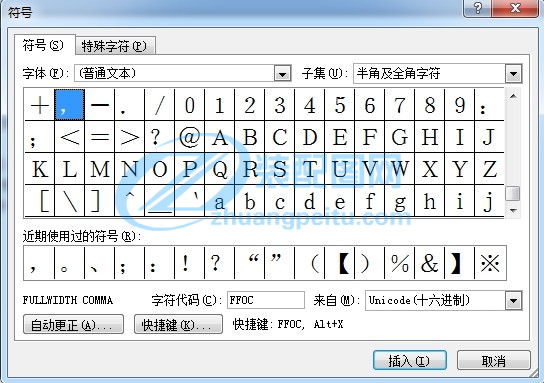Open the 来自 Unicode source dropdown
The image size is (544, 383).
pos(513,300)
